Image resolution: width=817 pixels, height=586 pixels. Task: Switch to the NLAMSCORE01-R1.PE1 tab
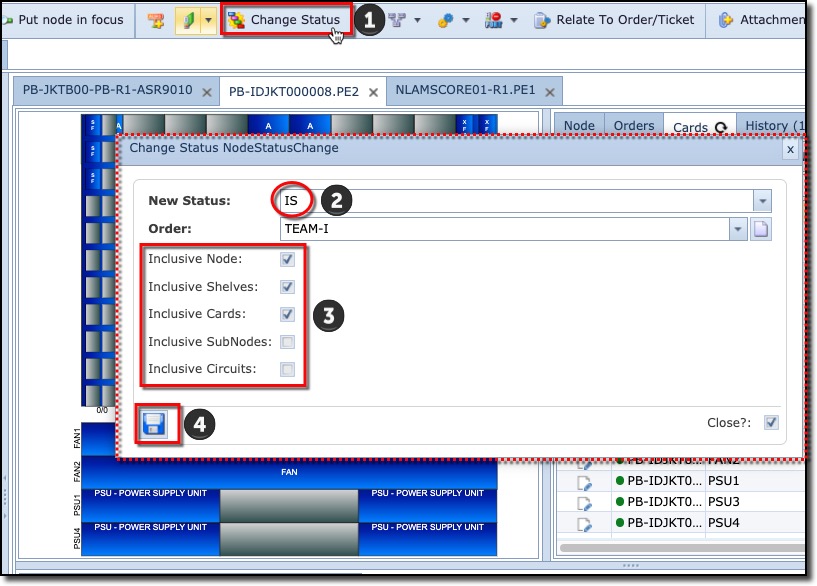coord(465,91)
